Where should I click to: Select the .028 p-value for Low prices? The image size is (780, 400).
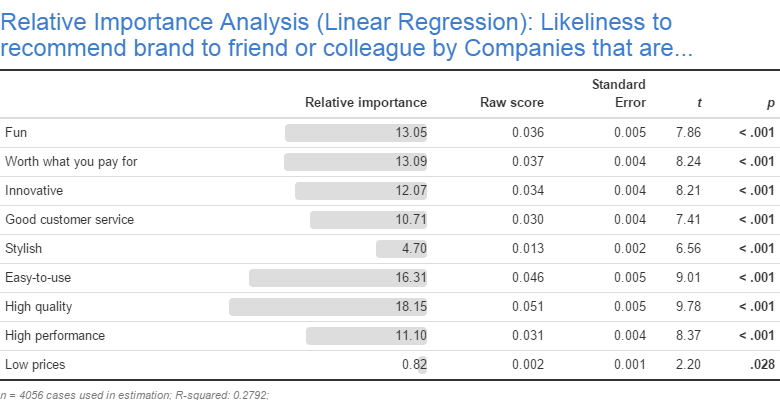coord(763,364)
